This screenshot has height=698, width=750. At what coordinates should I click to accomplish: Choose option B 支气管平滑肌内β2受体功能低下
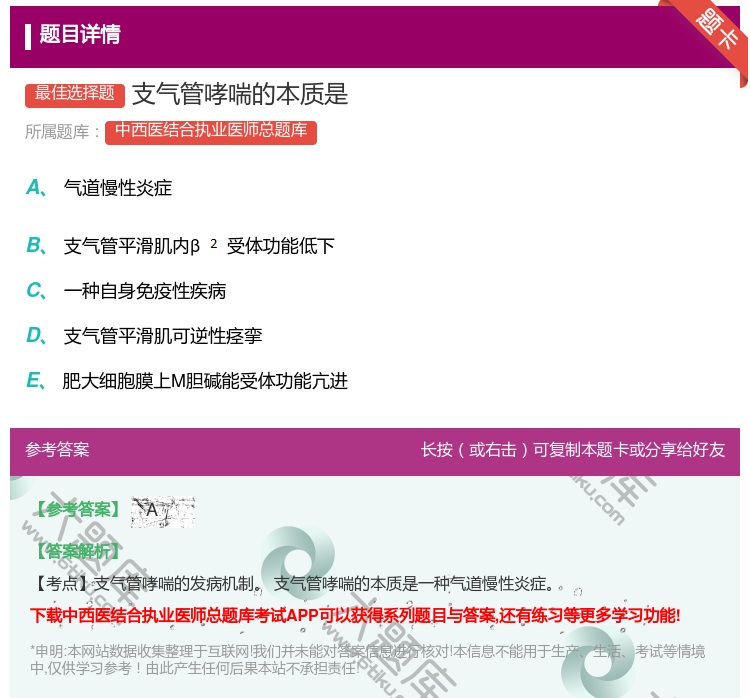[198, 246]
